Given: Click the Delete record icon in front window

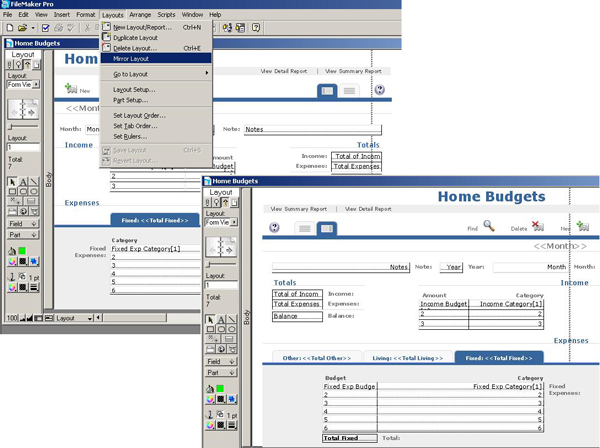Looking at the screenshot, I should [538, 226].
